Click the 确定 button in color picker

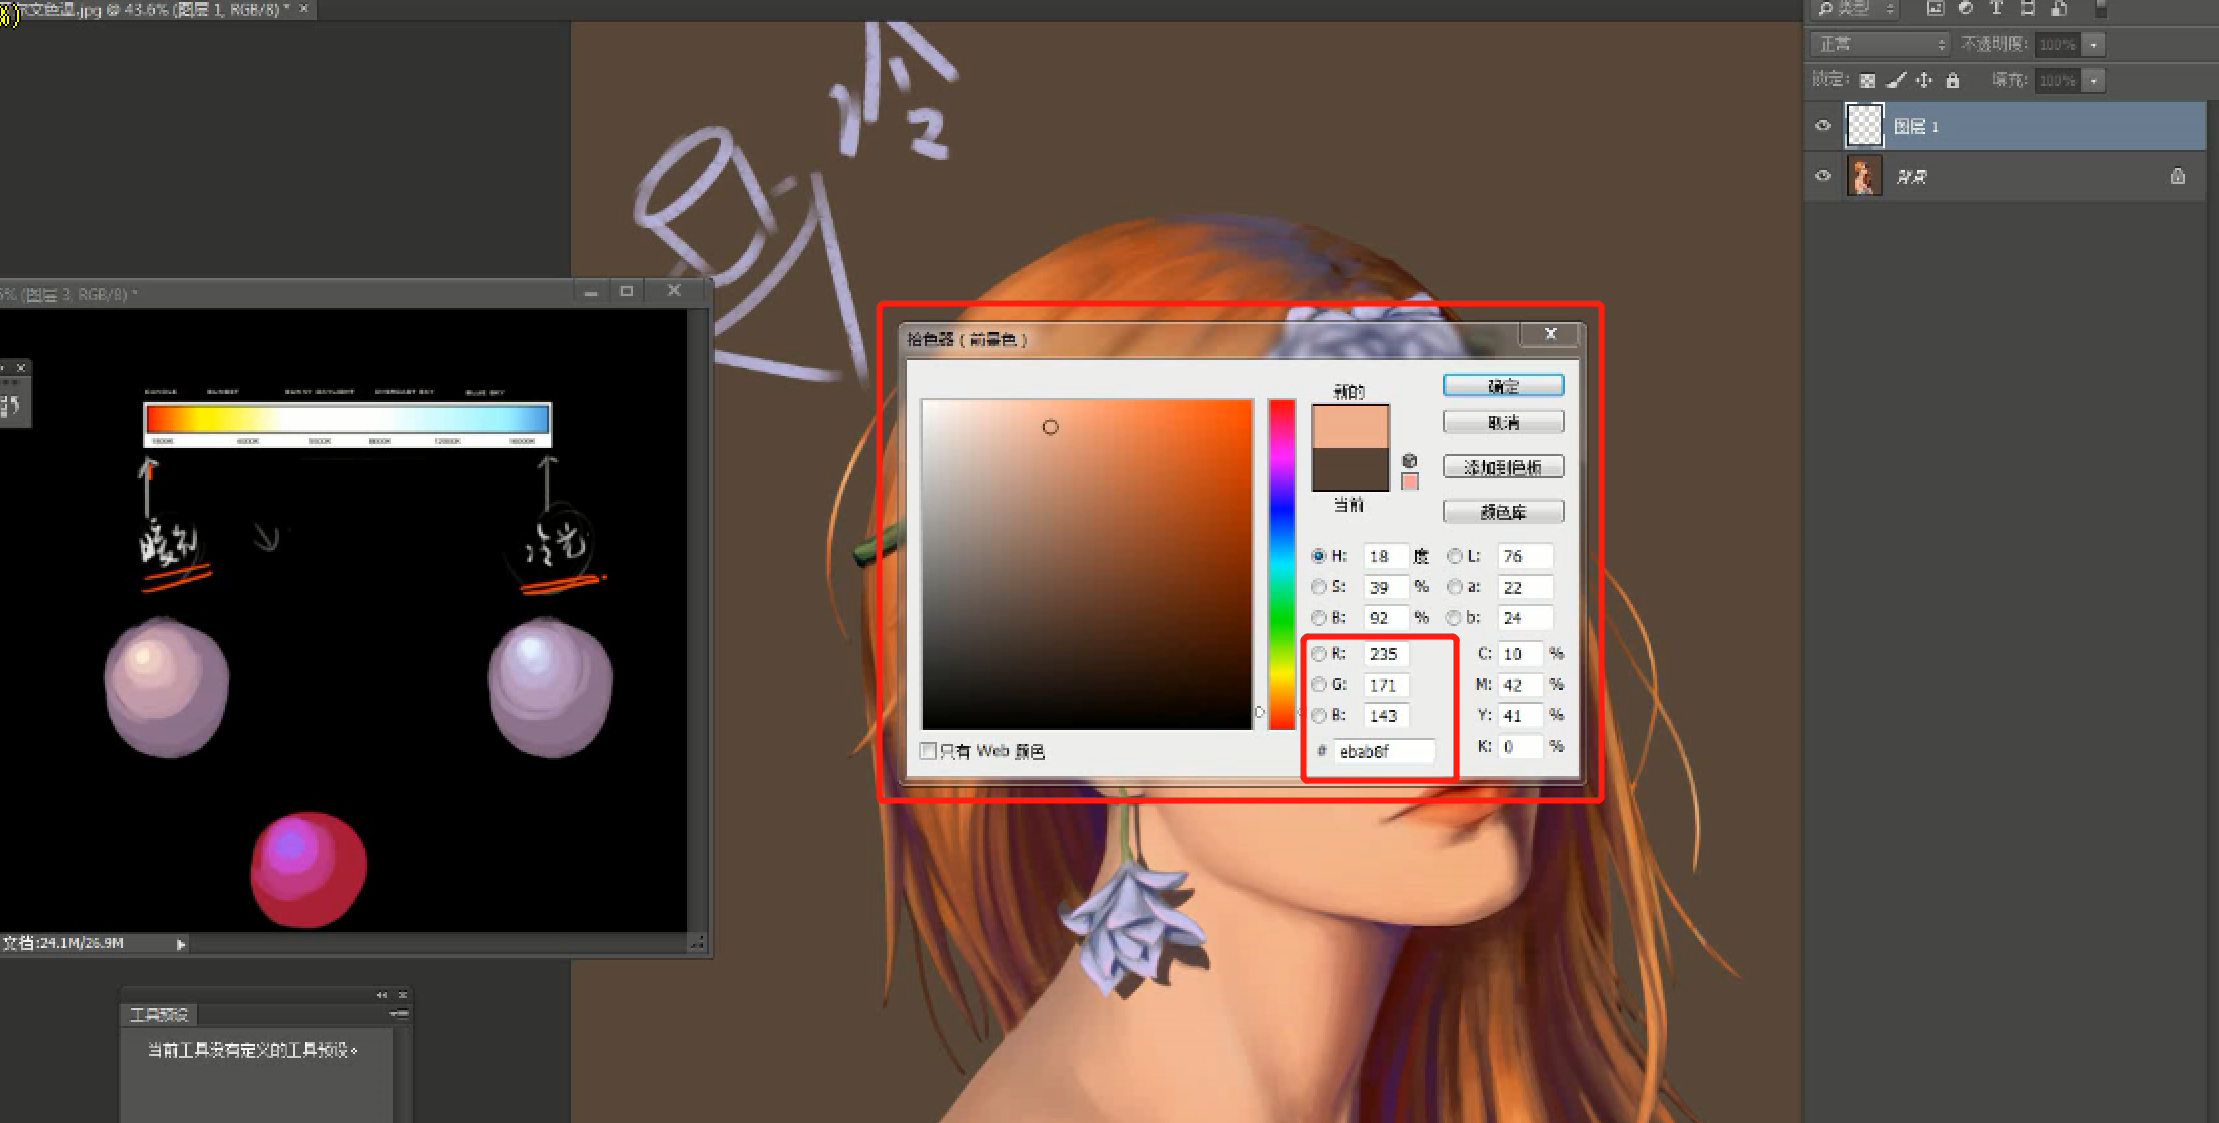click(x=1503, y=386)
